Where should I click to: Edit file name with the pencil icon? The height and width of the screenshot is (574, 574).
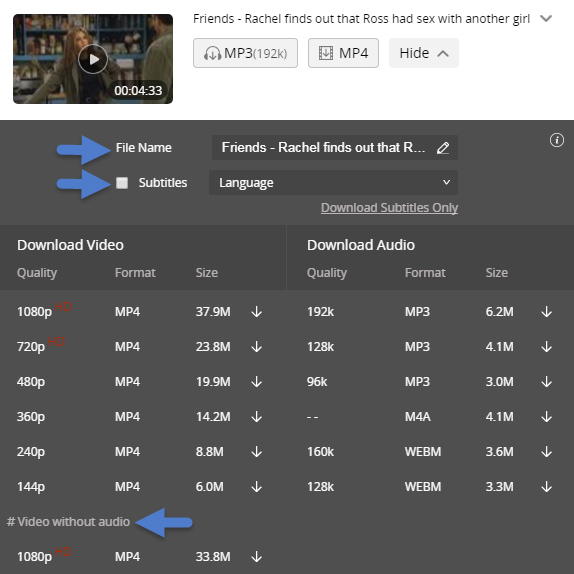coord(443,148)
